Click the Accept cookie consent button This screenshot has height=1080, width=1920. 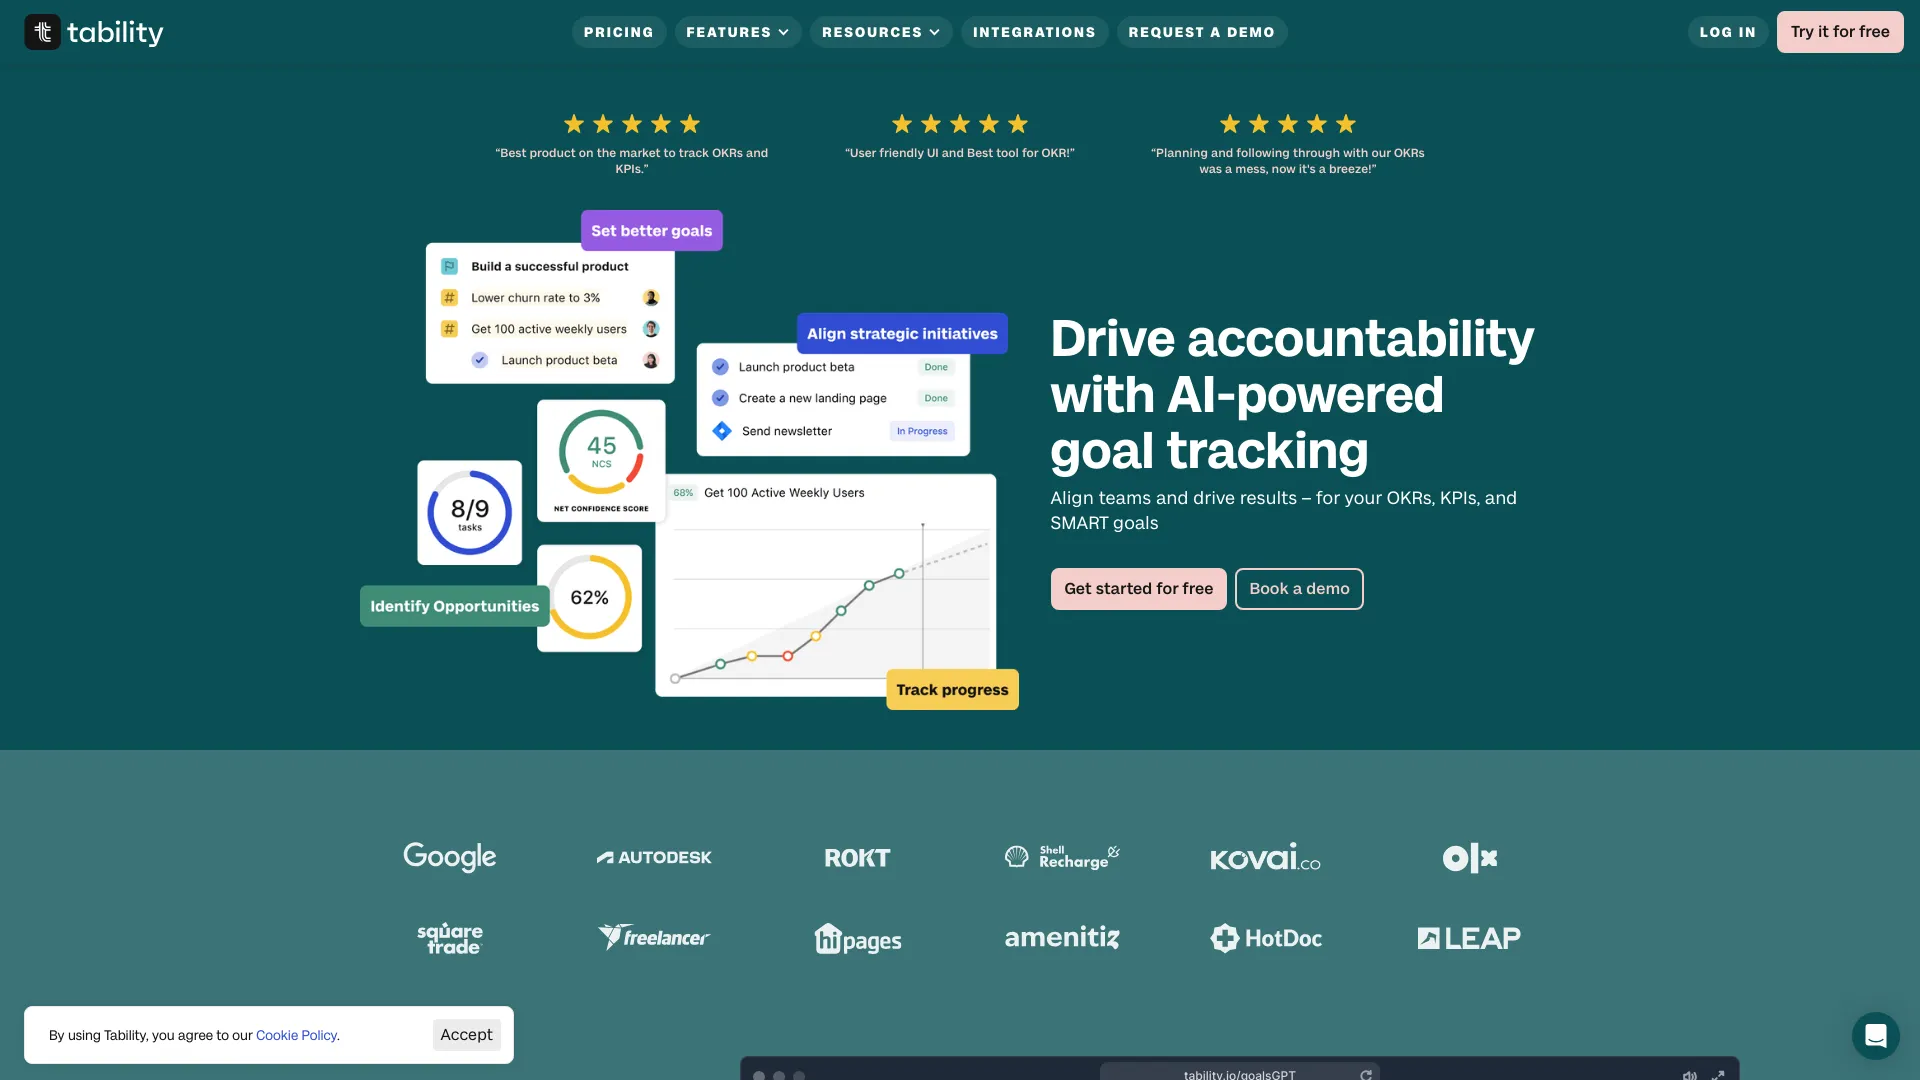click(465, 1034)
